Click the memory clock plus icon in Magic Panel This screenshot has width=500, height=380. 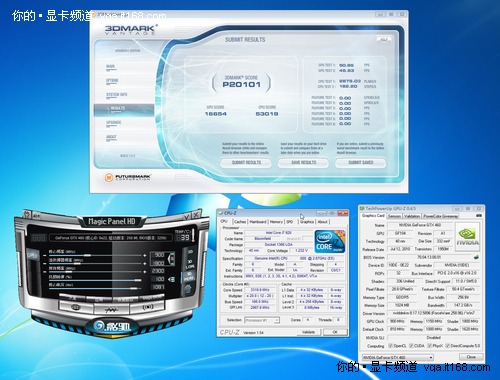click(x=144, y=272)
